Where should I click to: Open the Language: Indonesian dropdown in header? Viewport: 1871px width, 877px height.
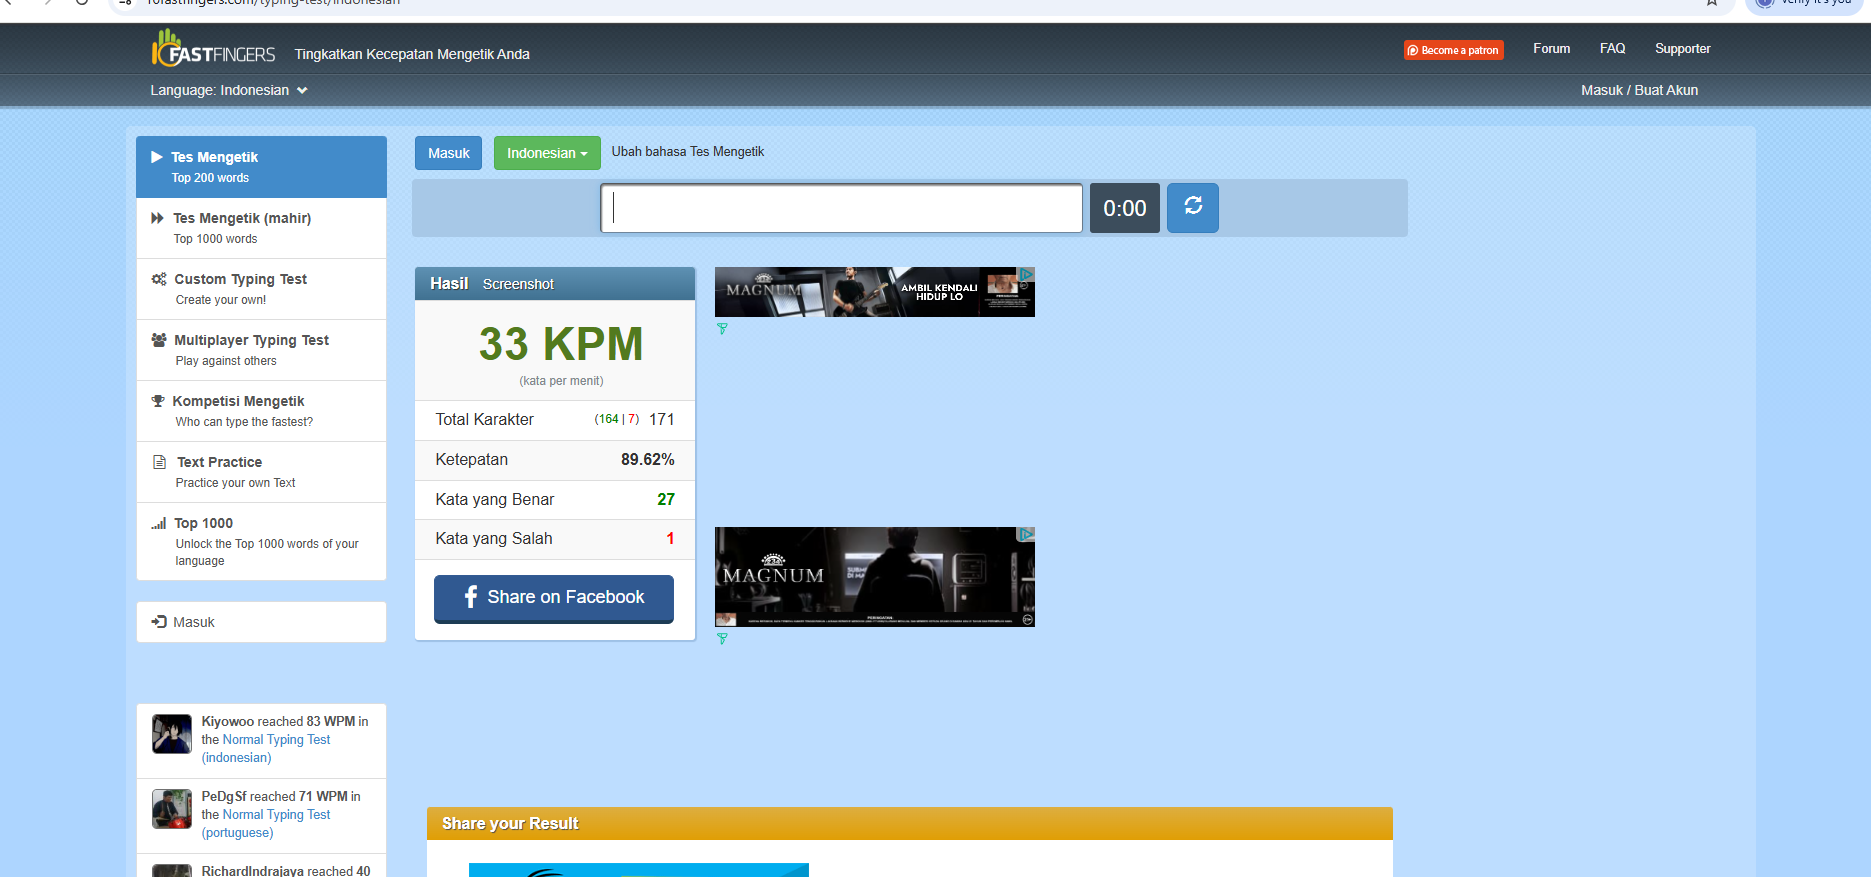[x=229, y=90]
